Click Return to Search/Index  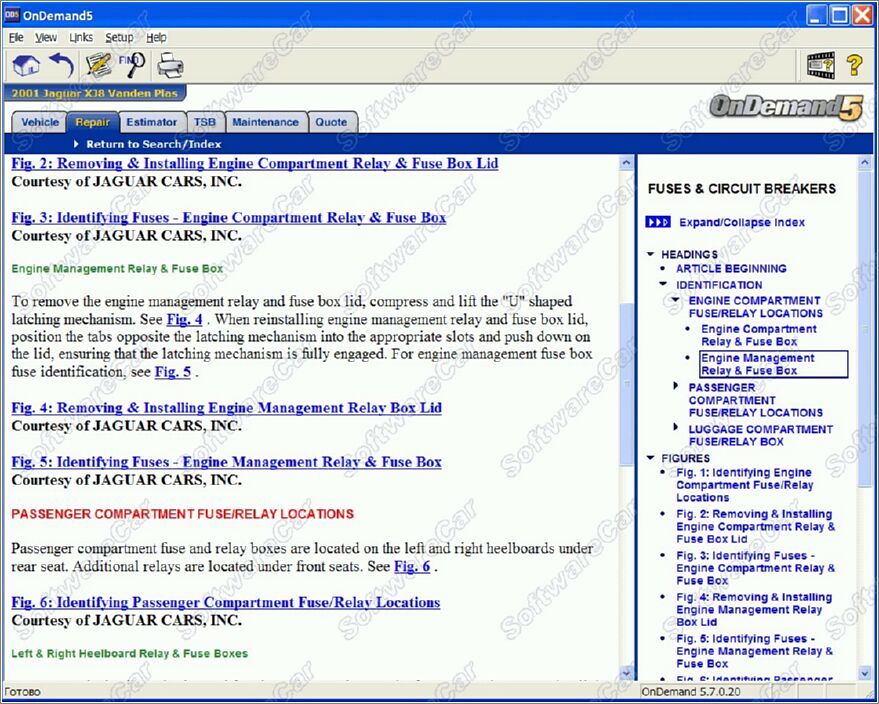153,144
